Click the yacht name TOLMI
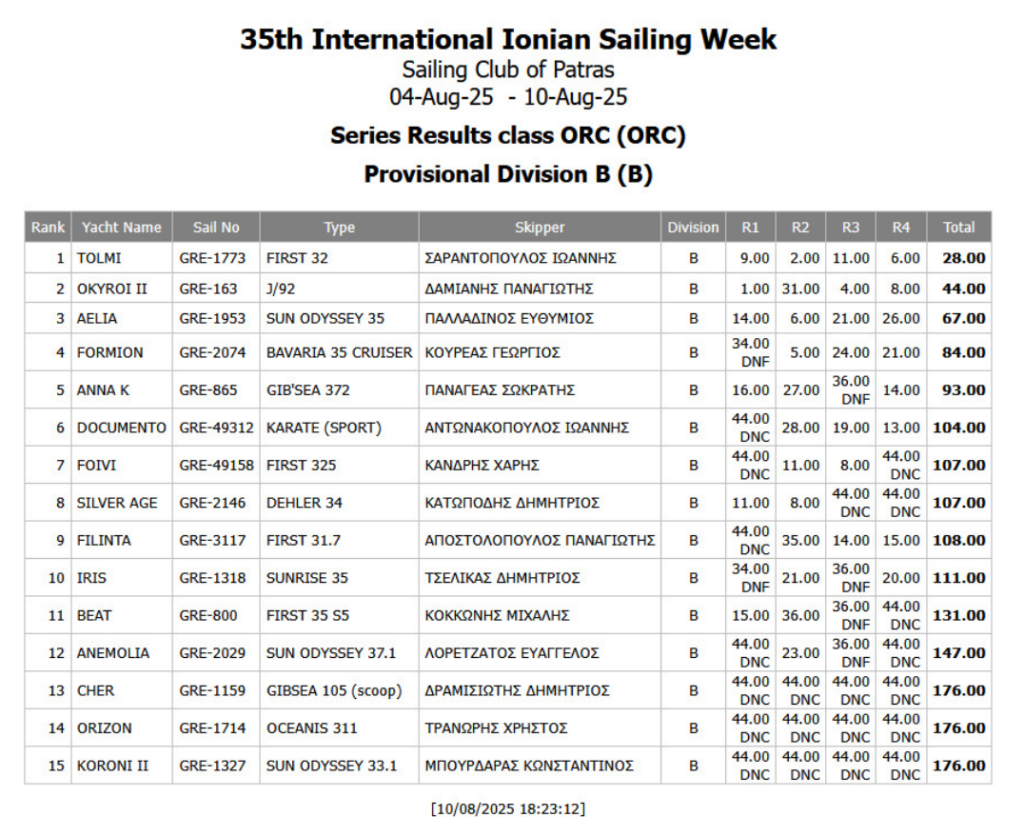Screen dimensions: 1024x817 pyautogui.click(x=99, y=258)
